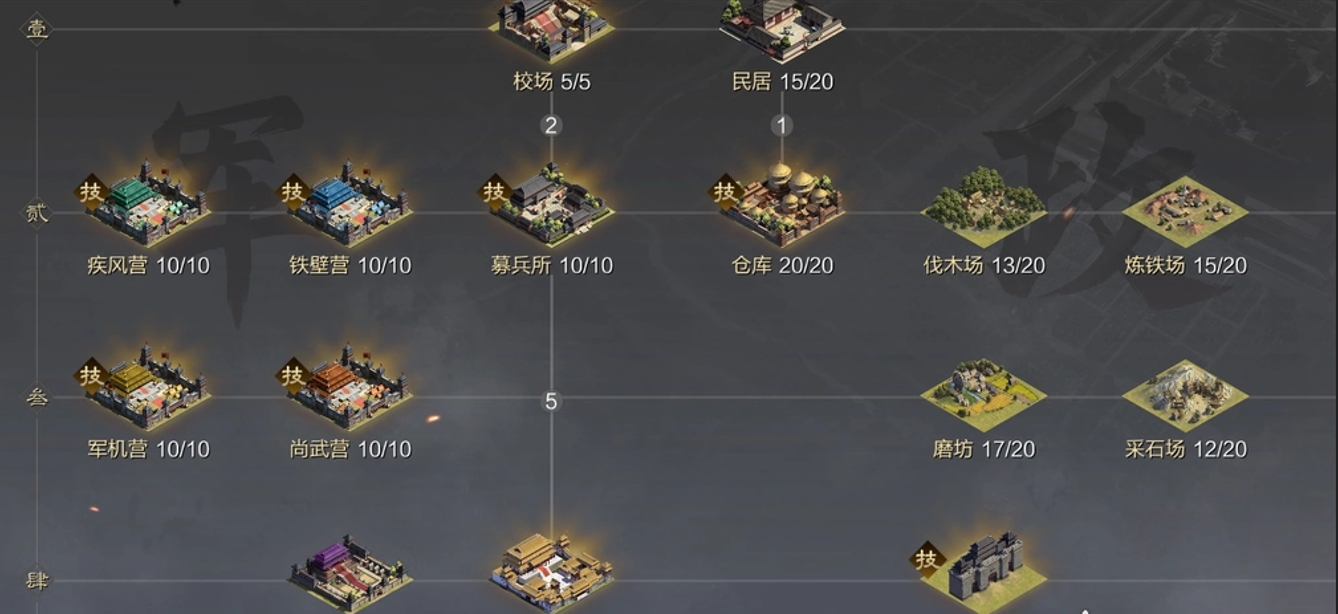Select the 仓库 20/20 warehouse
Viewport: 1338px width, 614px height.
point(782,204)
